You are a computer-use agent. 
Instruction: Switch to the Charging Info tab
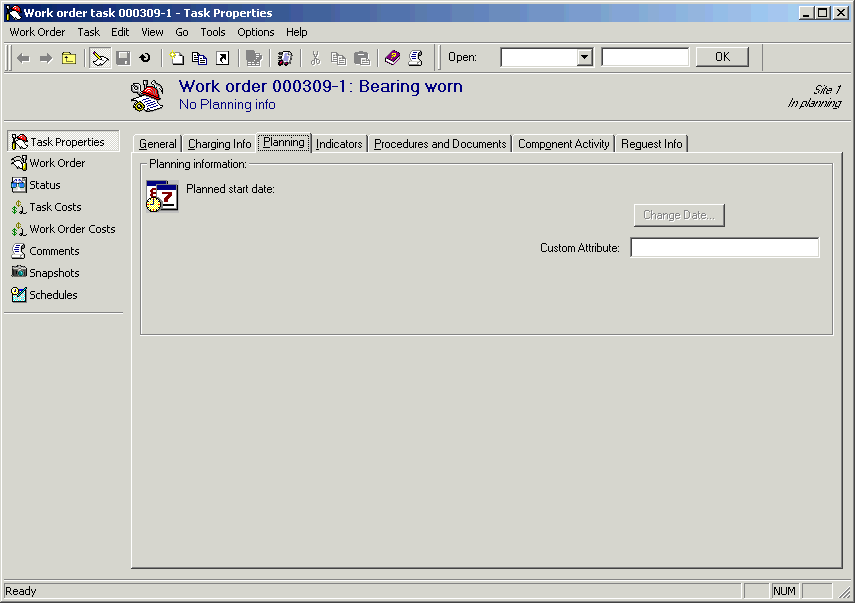[x=219, y=144]
